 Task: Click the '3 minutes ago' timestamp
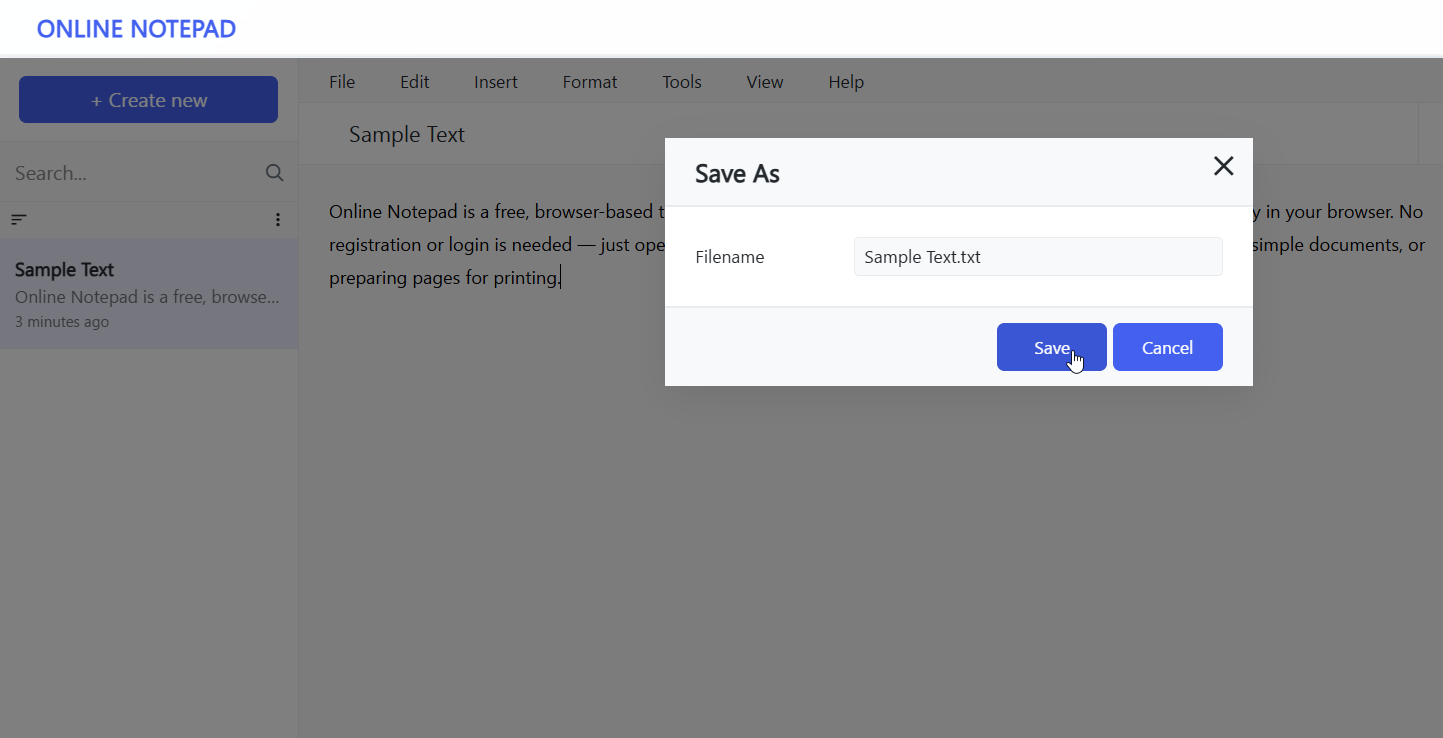coord(62,322)
